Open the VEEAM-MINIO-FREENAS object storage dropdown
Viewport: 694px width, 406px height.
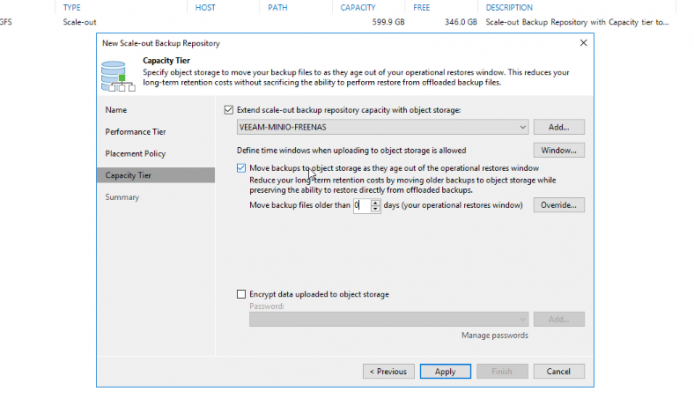pyautogui.click(x=383, y=127)
